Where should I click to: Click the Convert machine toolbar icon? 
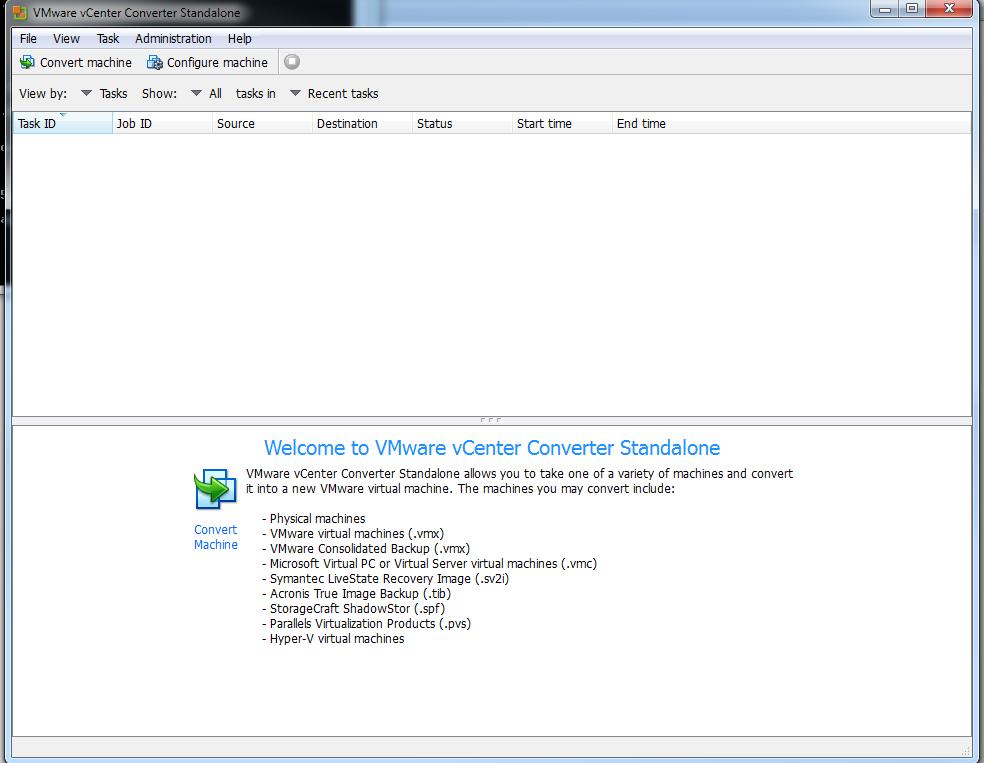click(x=27, y=62)
